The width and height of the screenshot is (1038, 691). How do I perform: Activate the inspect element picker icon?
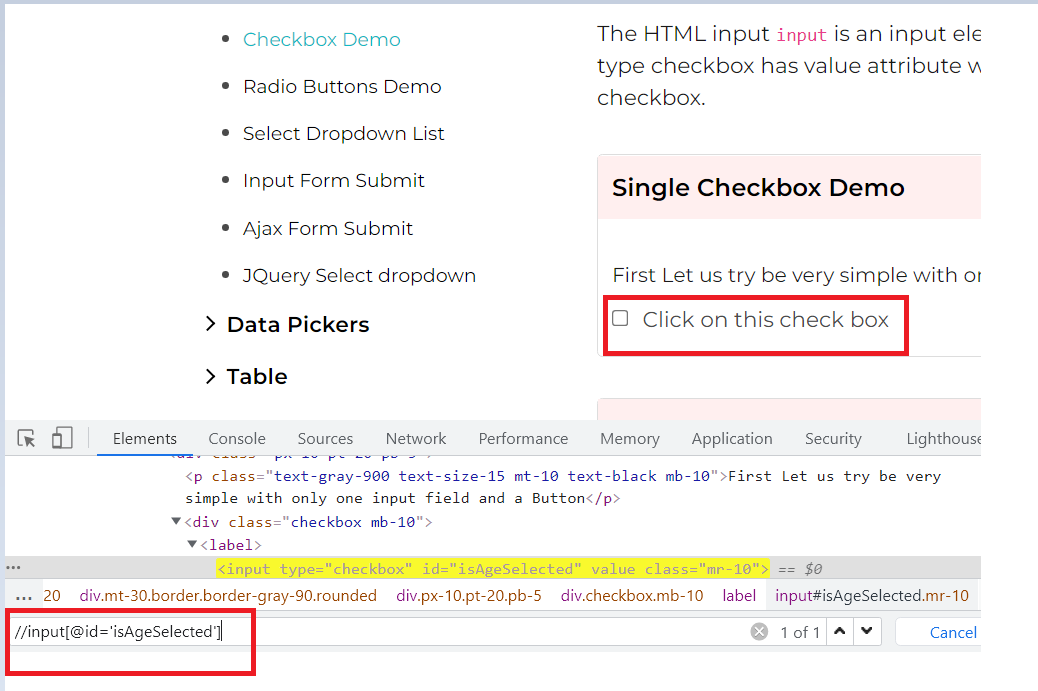click(26, 438)
